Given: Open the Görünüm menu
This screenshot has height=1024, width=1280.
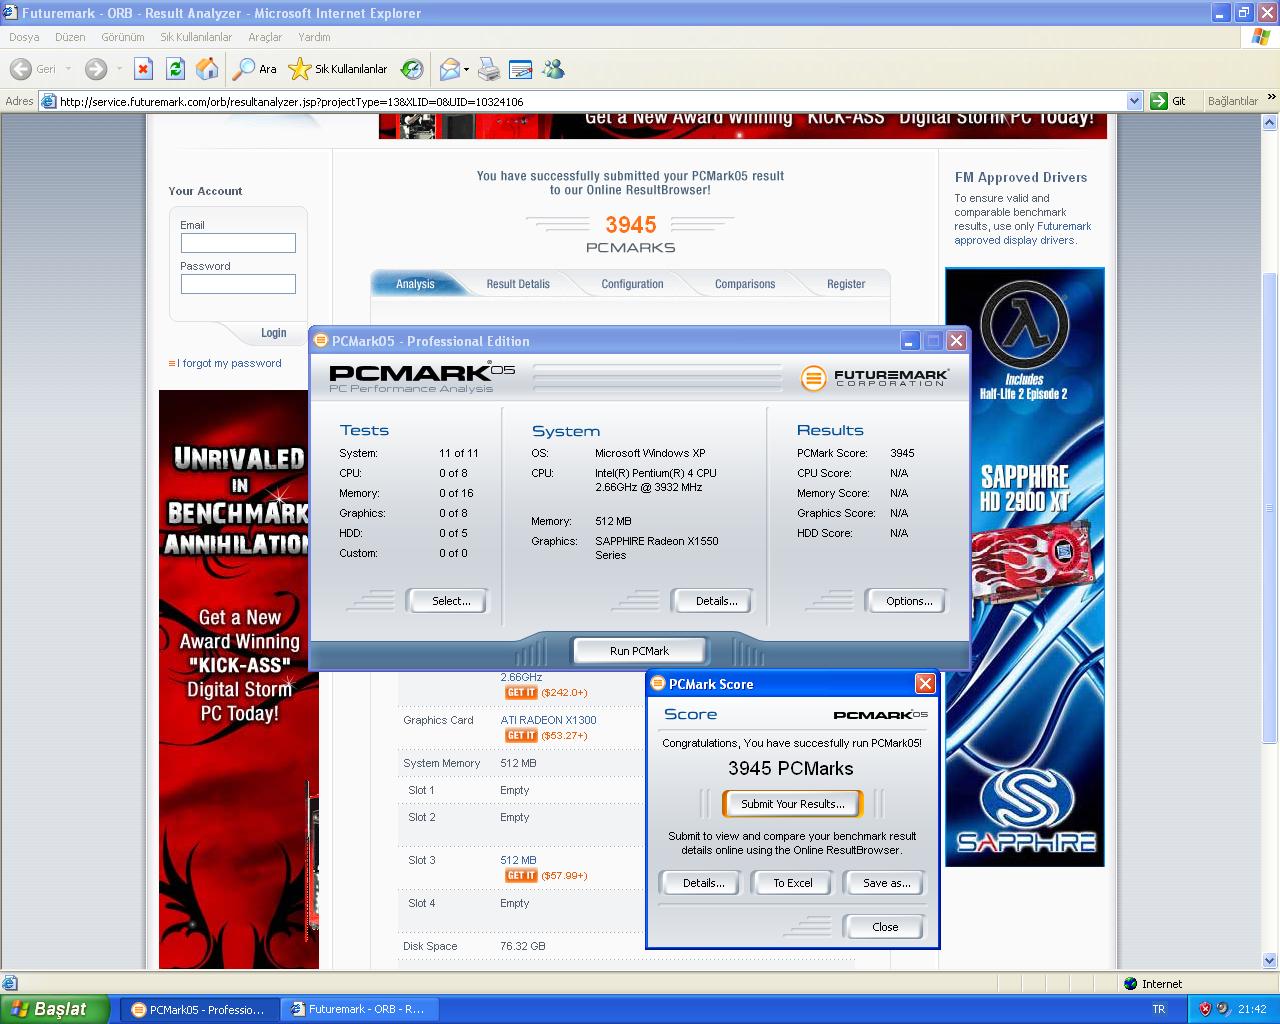Looking at the screenshot, I should (x=122, y=37).
